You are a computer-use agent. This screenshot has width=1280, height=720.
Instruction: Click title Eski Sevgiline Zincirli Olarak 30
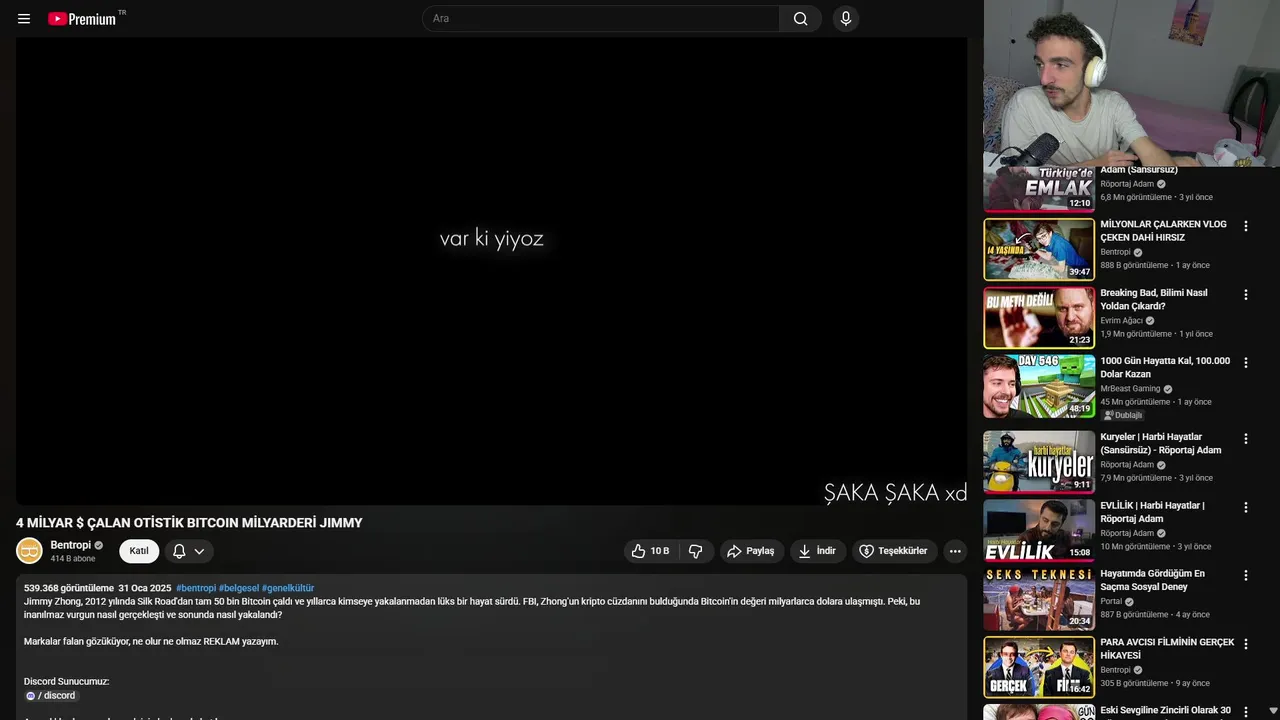1165,711
